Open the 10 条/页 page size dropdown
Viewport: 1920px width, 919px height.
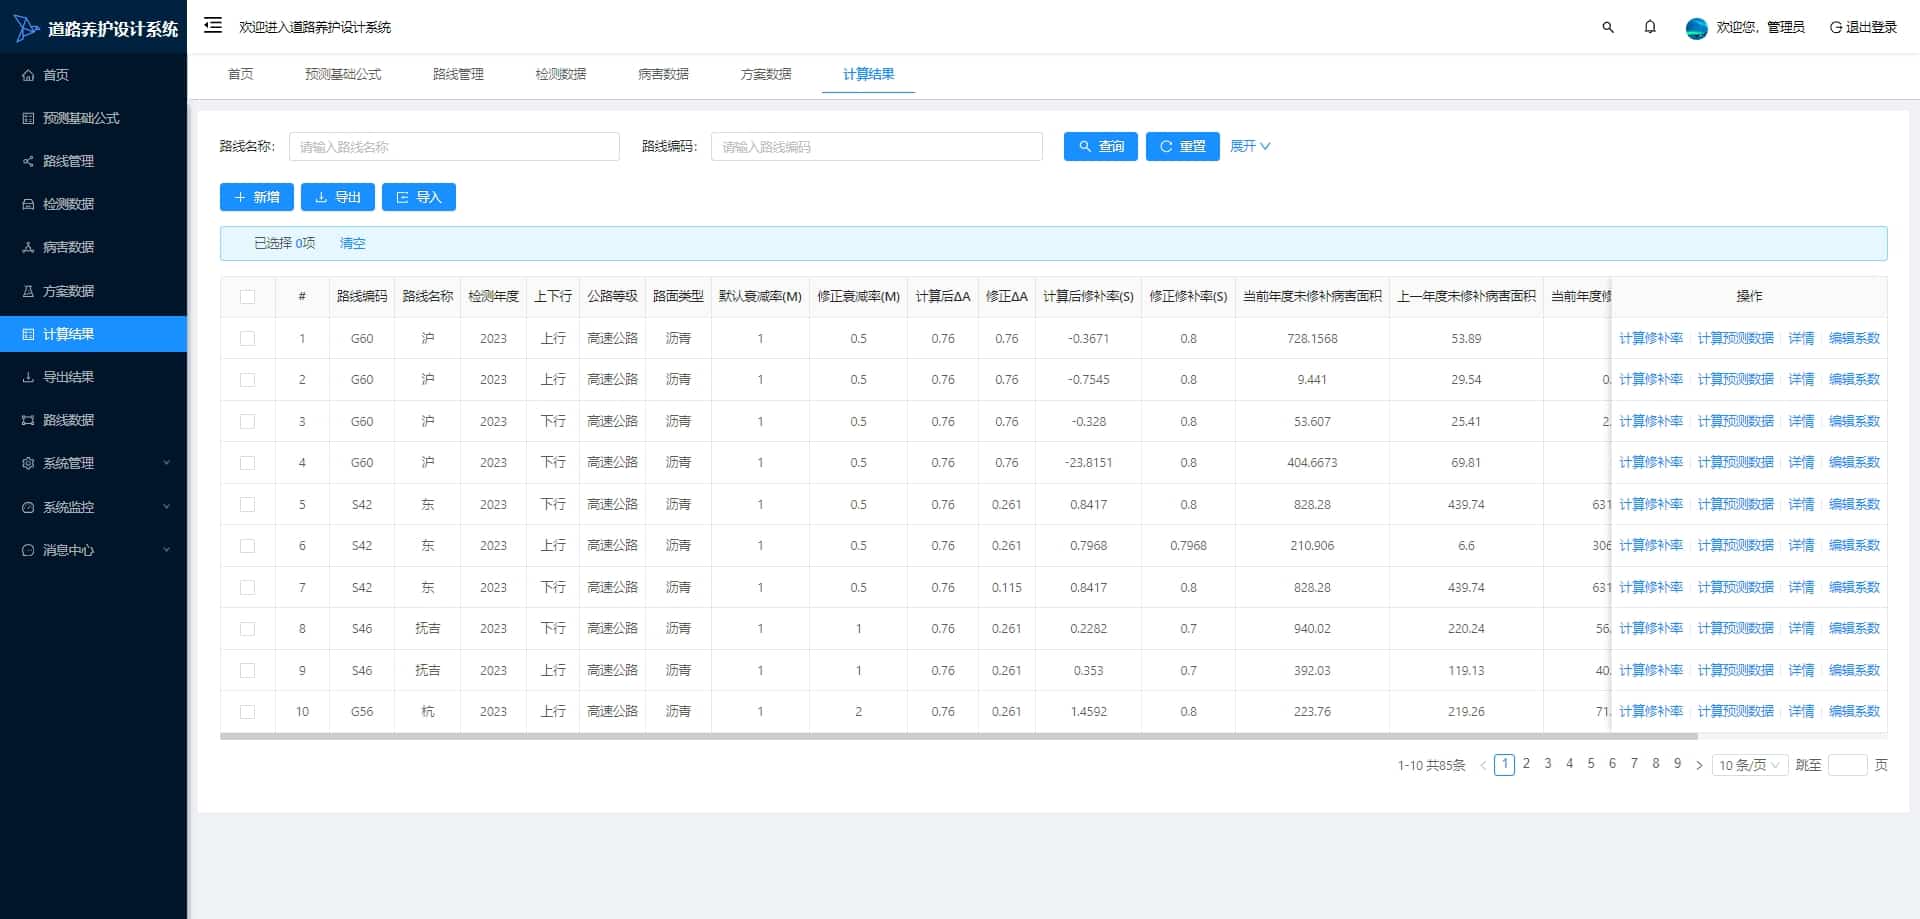[1749, 765]
